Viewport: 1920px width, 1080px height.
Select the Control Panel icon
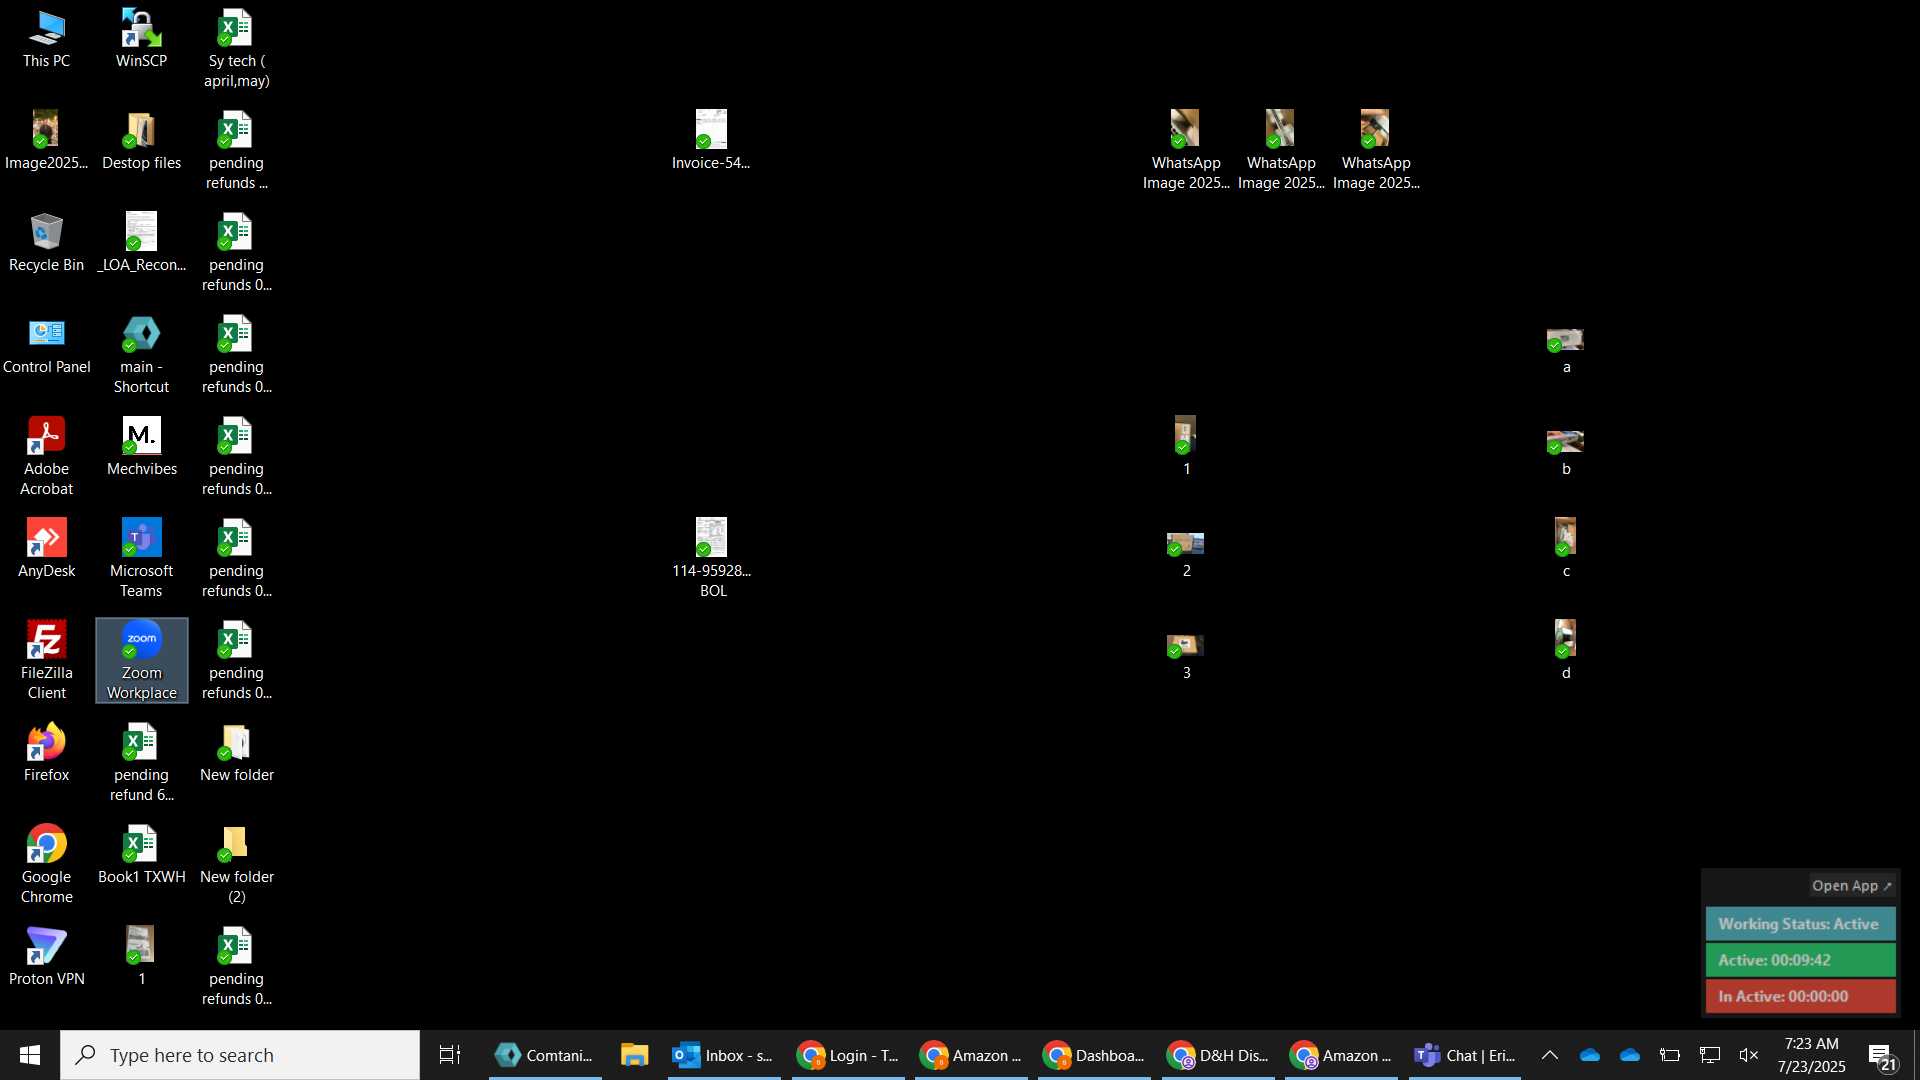pyautogui.click(x=46, y=346)
